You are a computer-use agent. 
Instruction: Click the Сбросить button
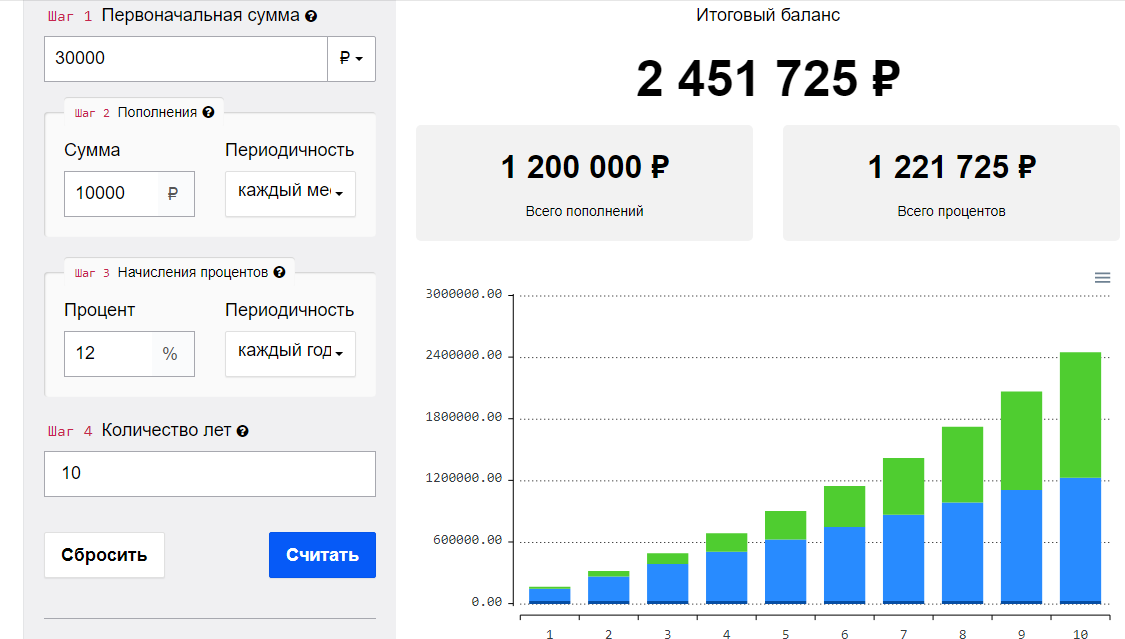(x=104, y=554)
